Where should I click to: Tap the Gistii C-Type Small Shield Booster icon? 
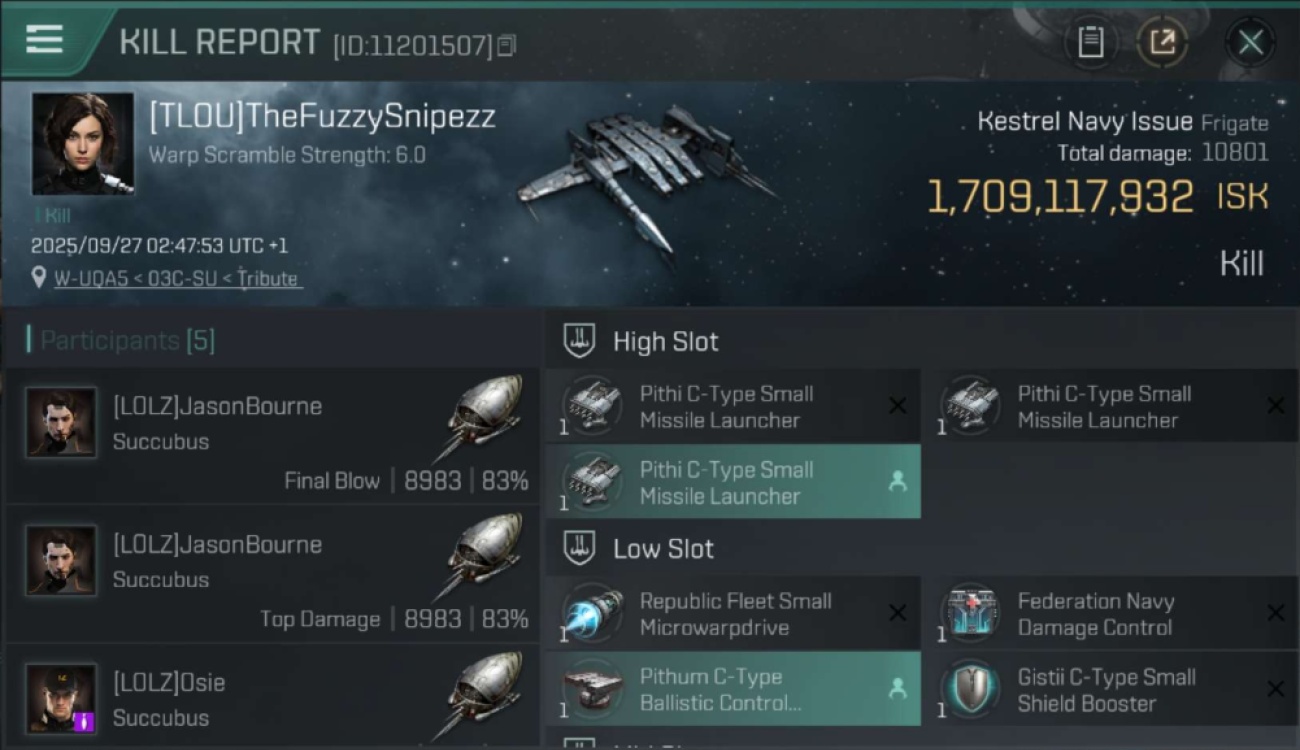click(x=970, y=690)
